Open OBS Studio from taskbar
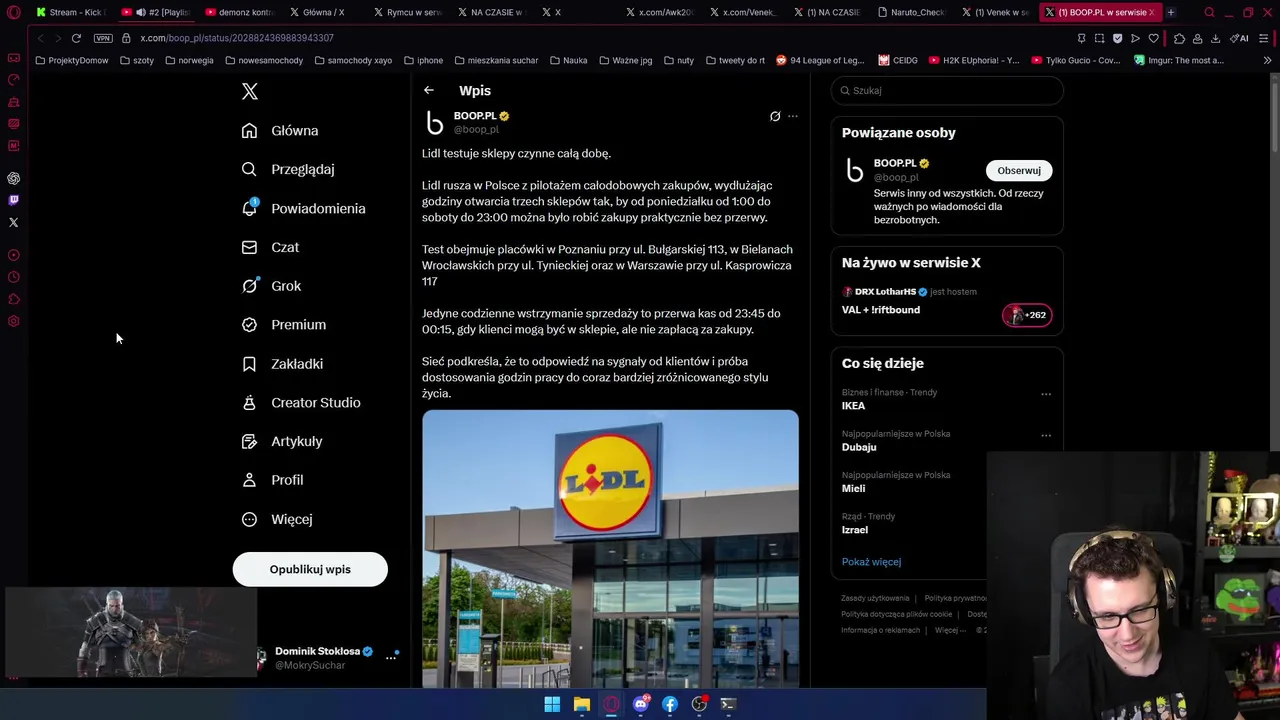 pyautogui.click(x=699, y=704)
